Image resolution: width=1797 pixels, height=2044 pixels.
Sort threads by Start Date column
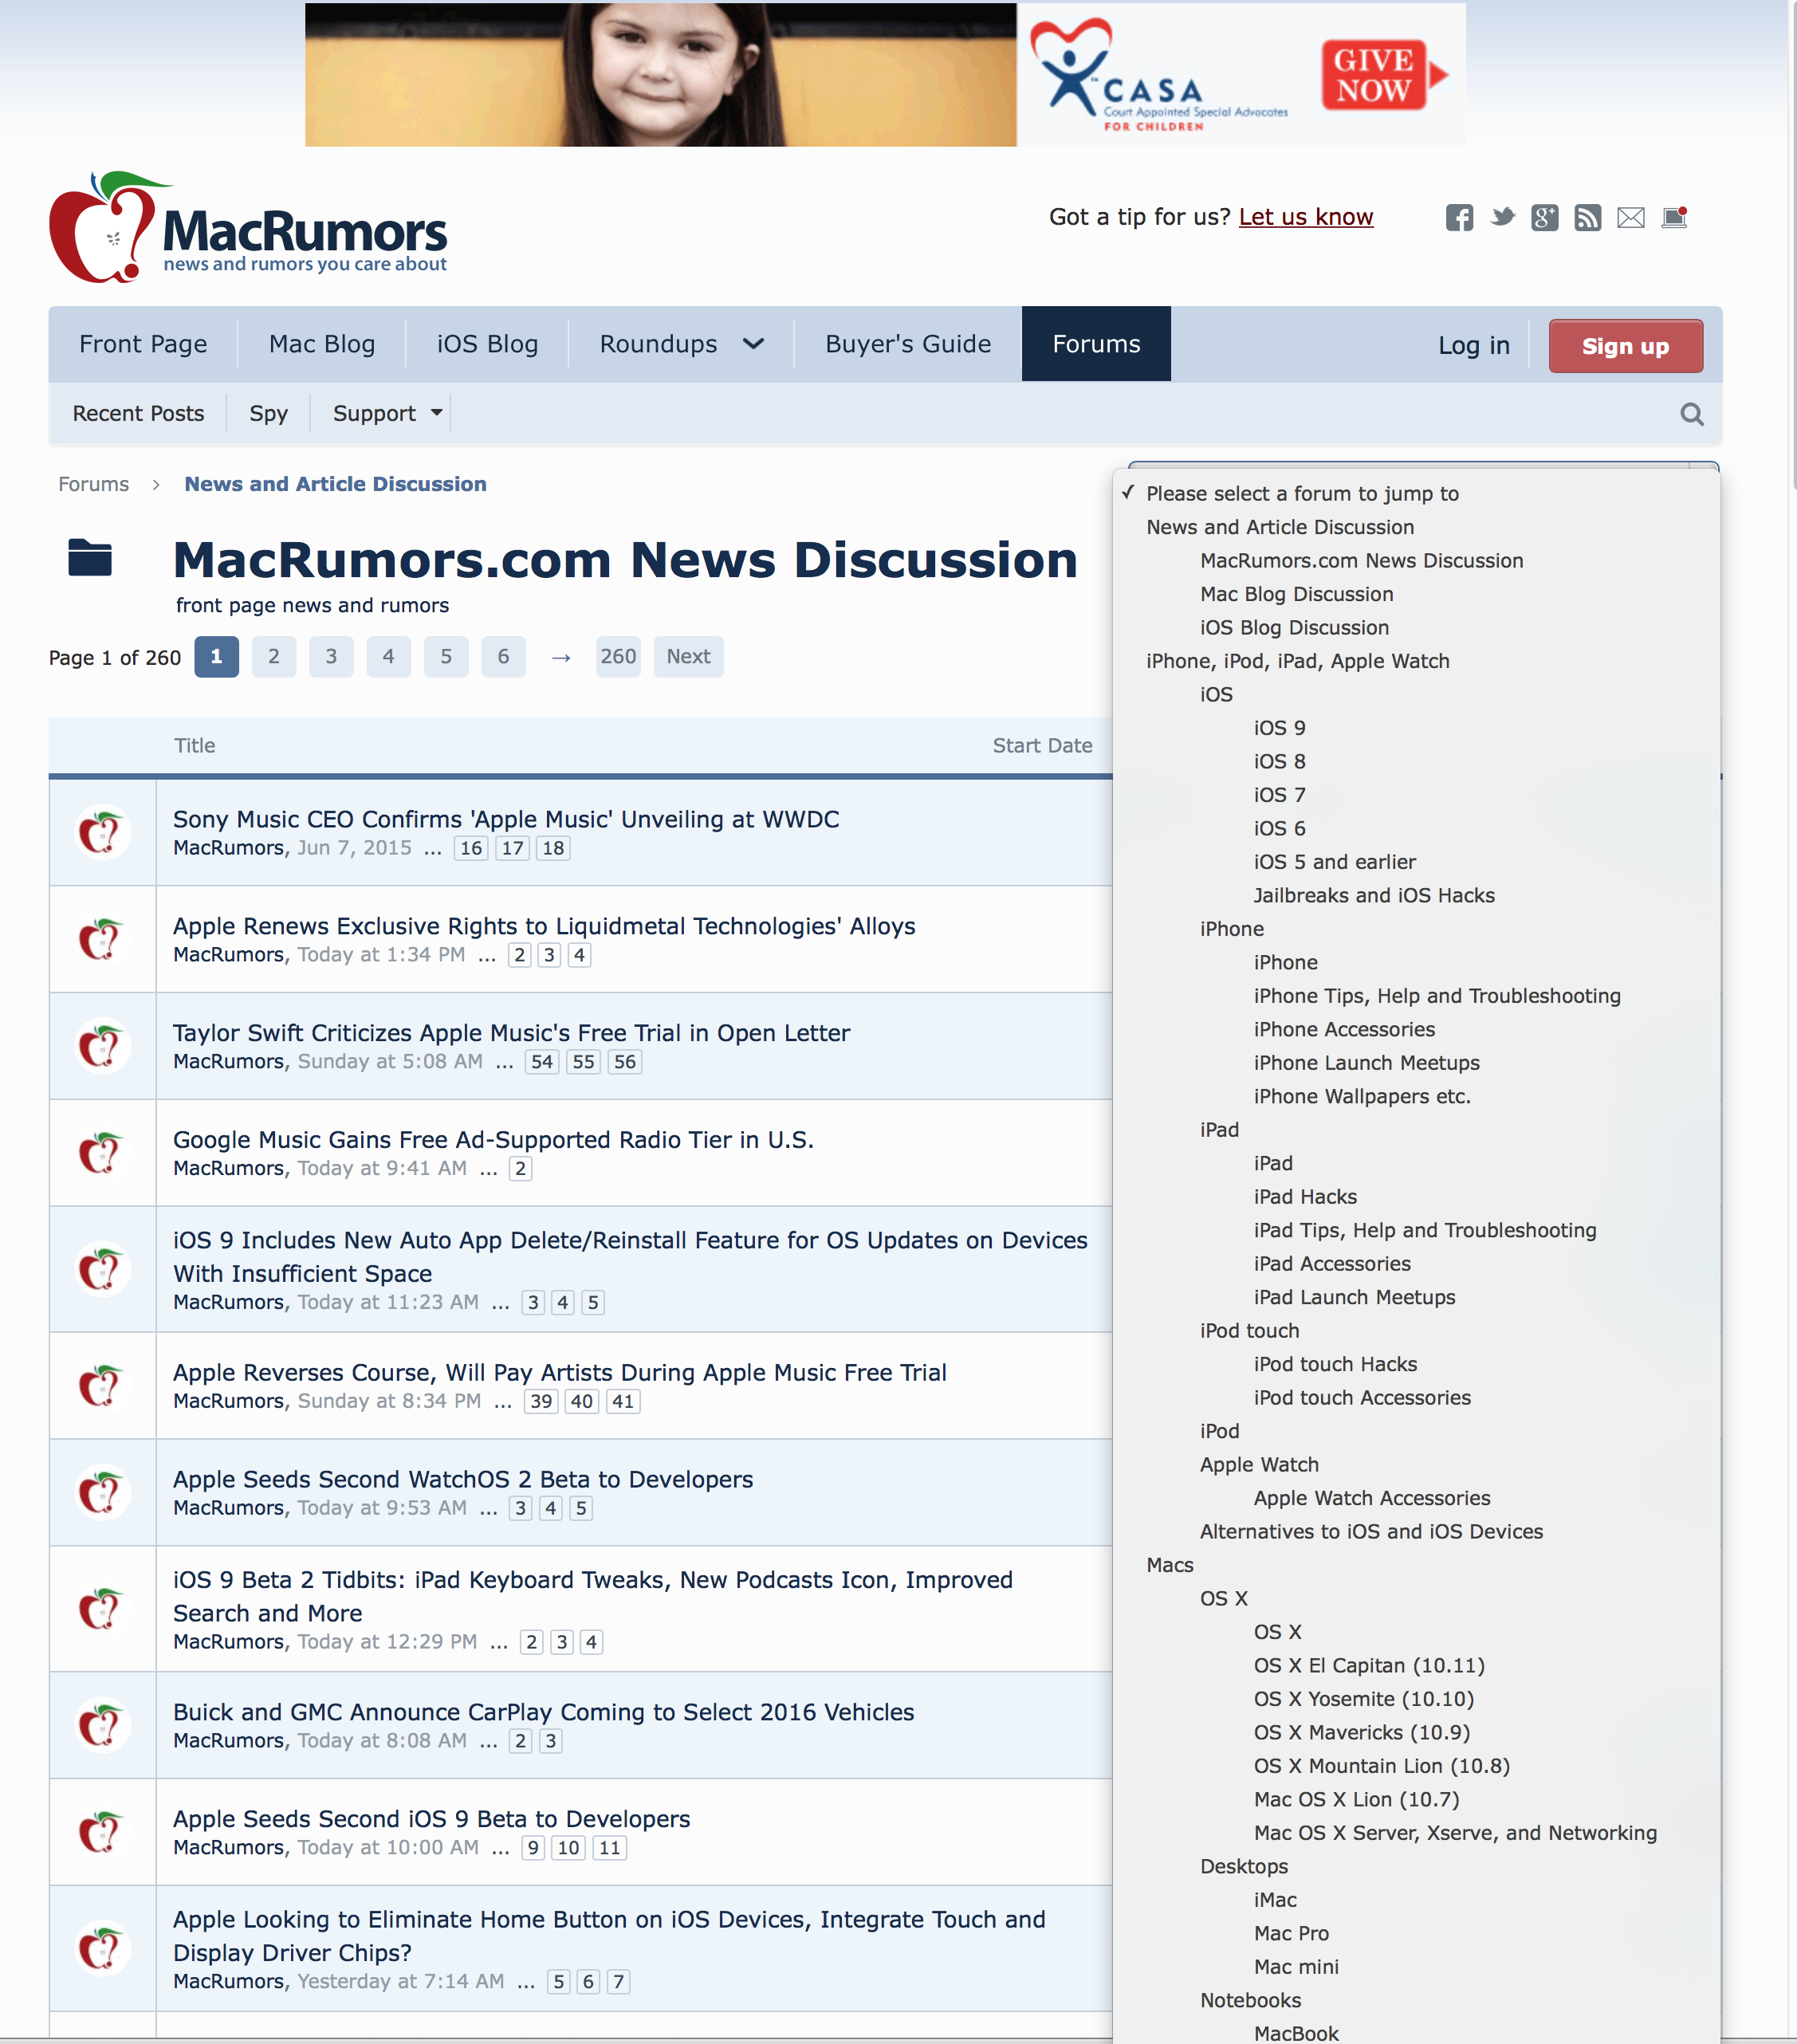coord(1042,745)
